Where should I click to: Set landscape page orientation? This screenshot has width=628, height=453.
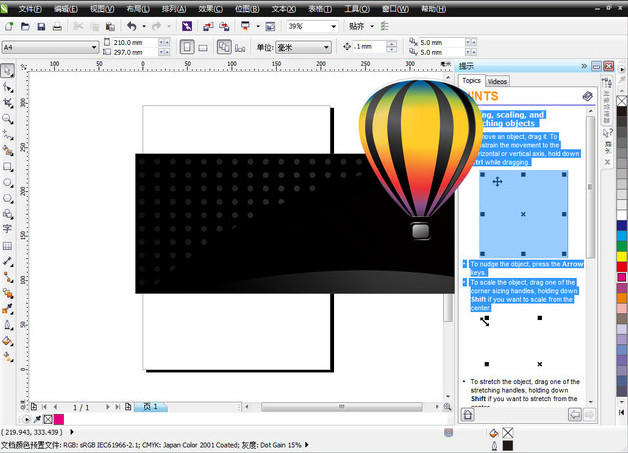click(x=203, y=48)
